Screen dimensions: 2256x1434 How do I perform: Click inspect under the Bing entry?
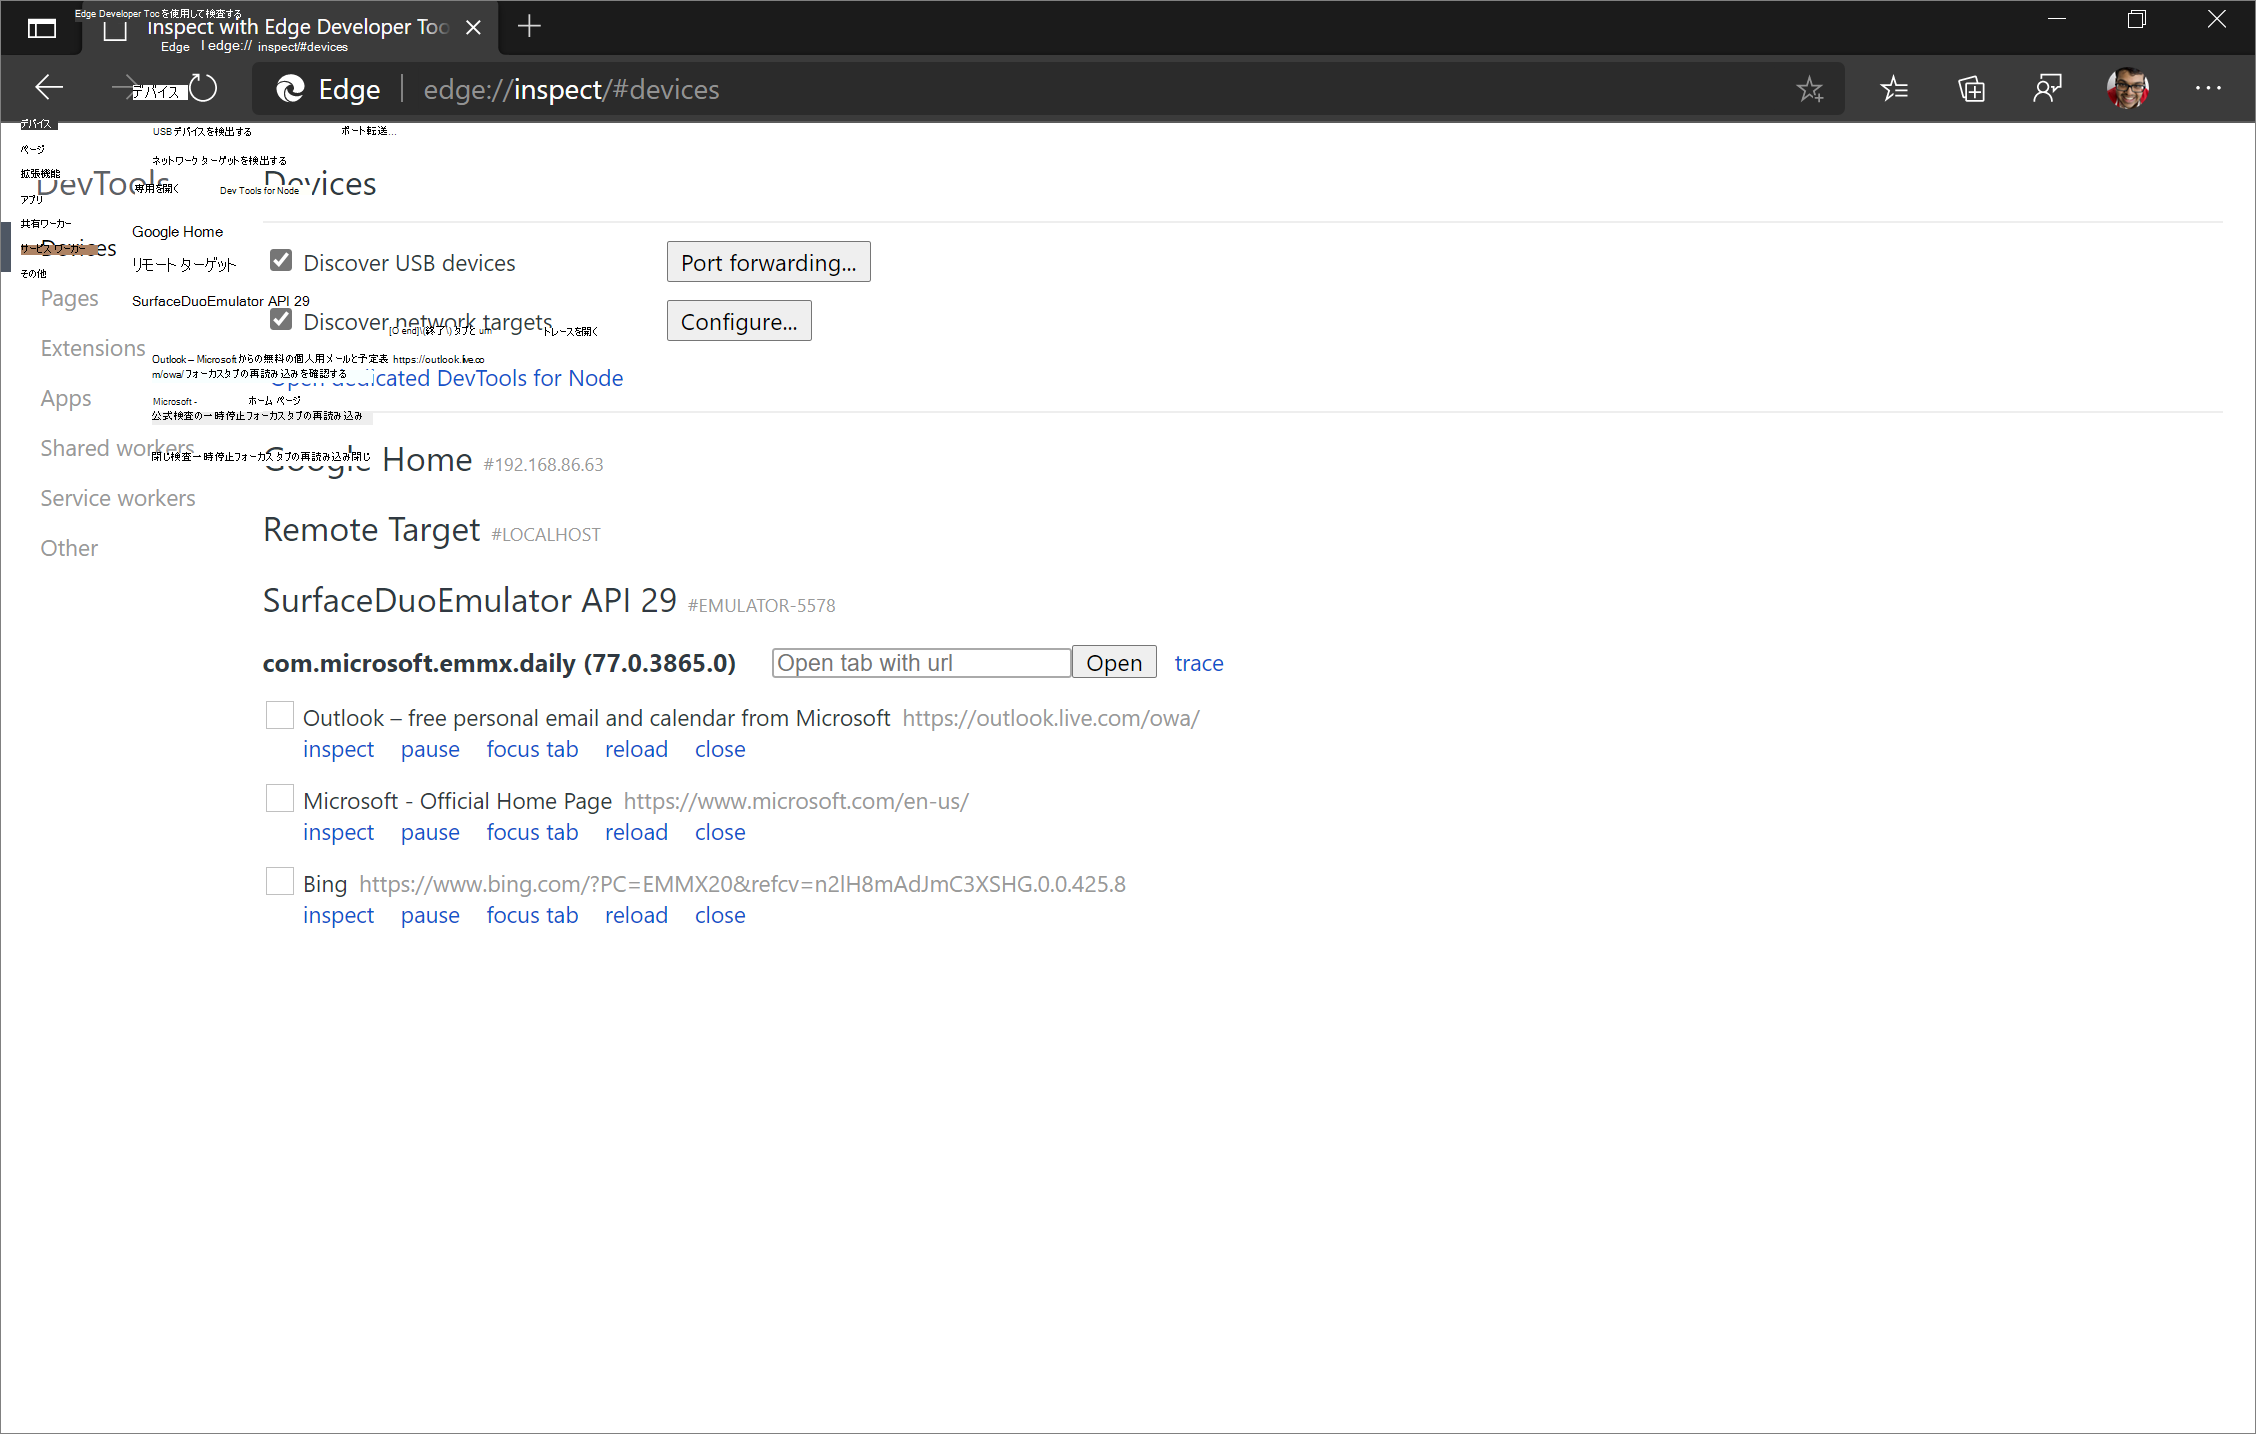(338, 914)
